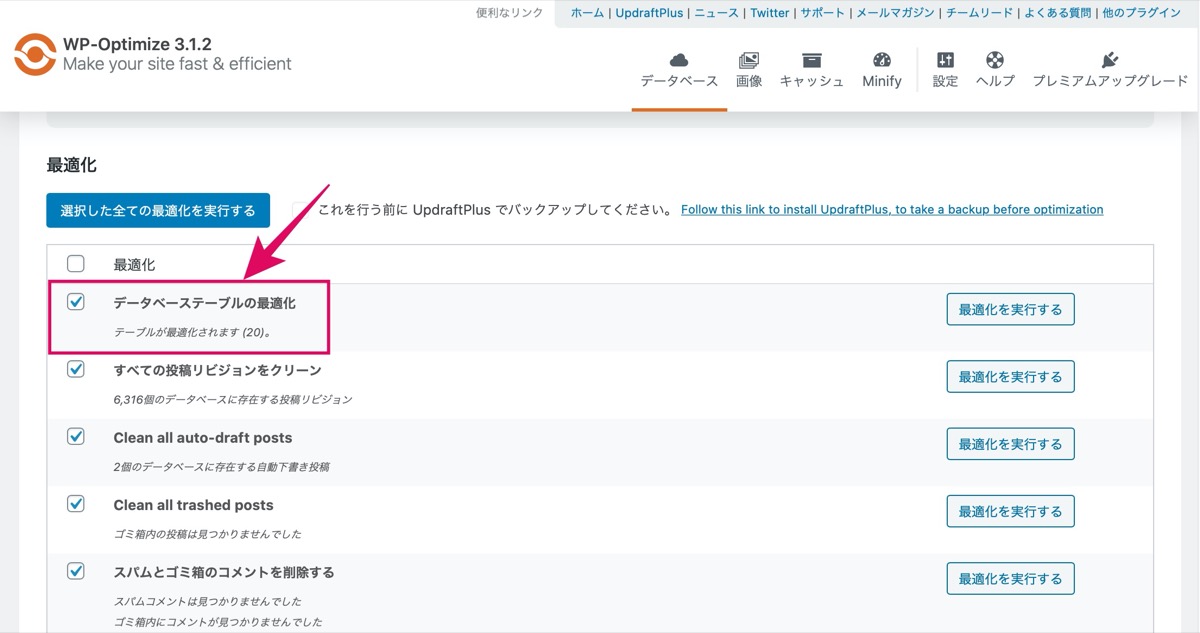
Task: Open the Twitter link
Action: 769,13
